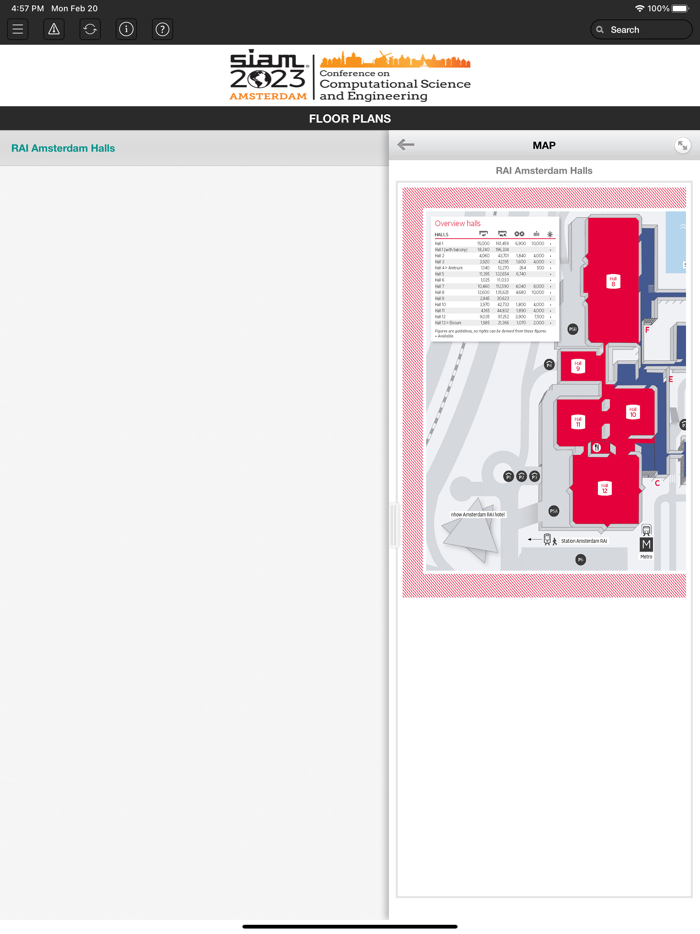
Task: Tap the SIAM 2023 Amsterdam conference banner
Action: pos(350,76)
